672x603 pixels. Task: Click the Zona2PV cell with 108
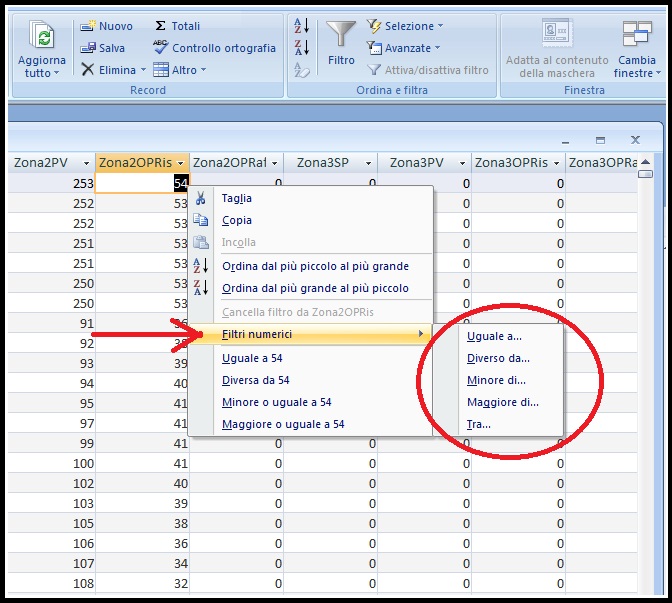click(51, 583)
